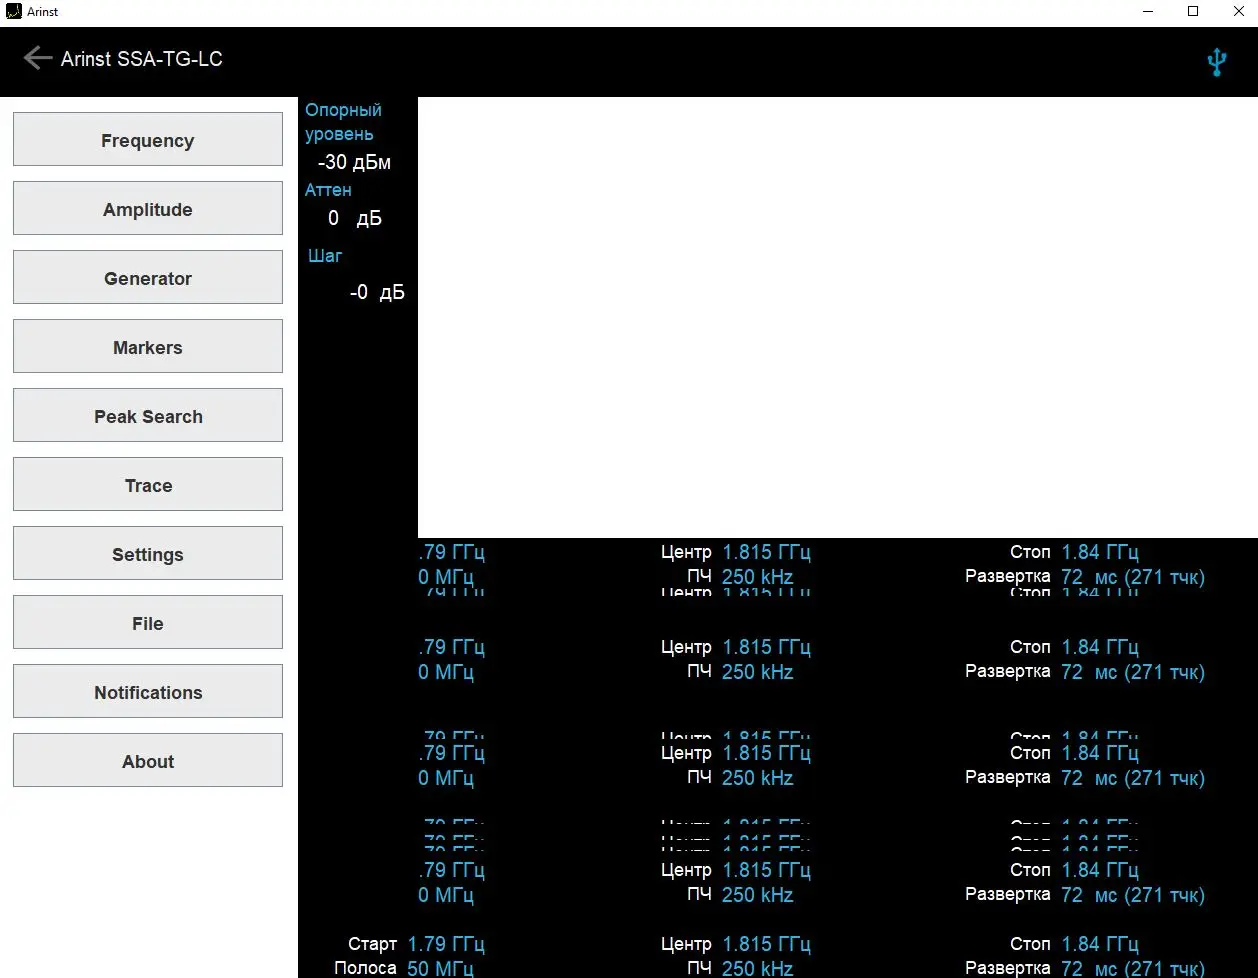Click the USB connection icon
Screen dimensions: 1258x978
pos(1216,62)
